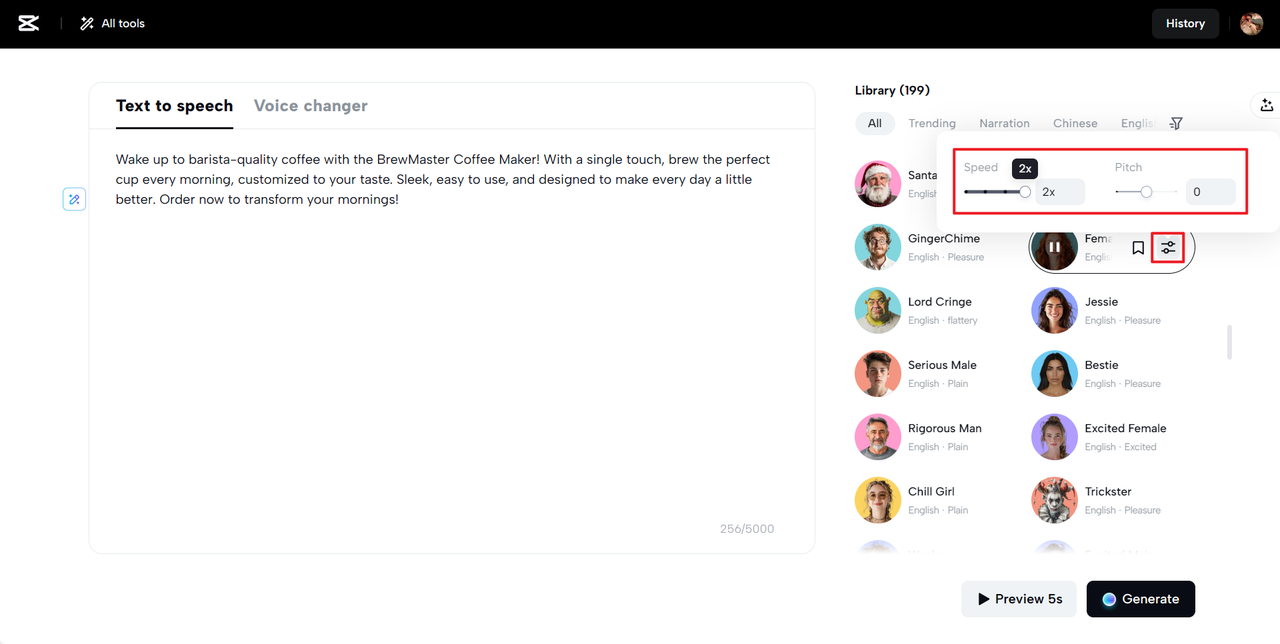The width and height of the screenshot is (1280, 644).
Task: Open the History panel
Action: click(x=1185, y=23)
